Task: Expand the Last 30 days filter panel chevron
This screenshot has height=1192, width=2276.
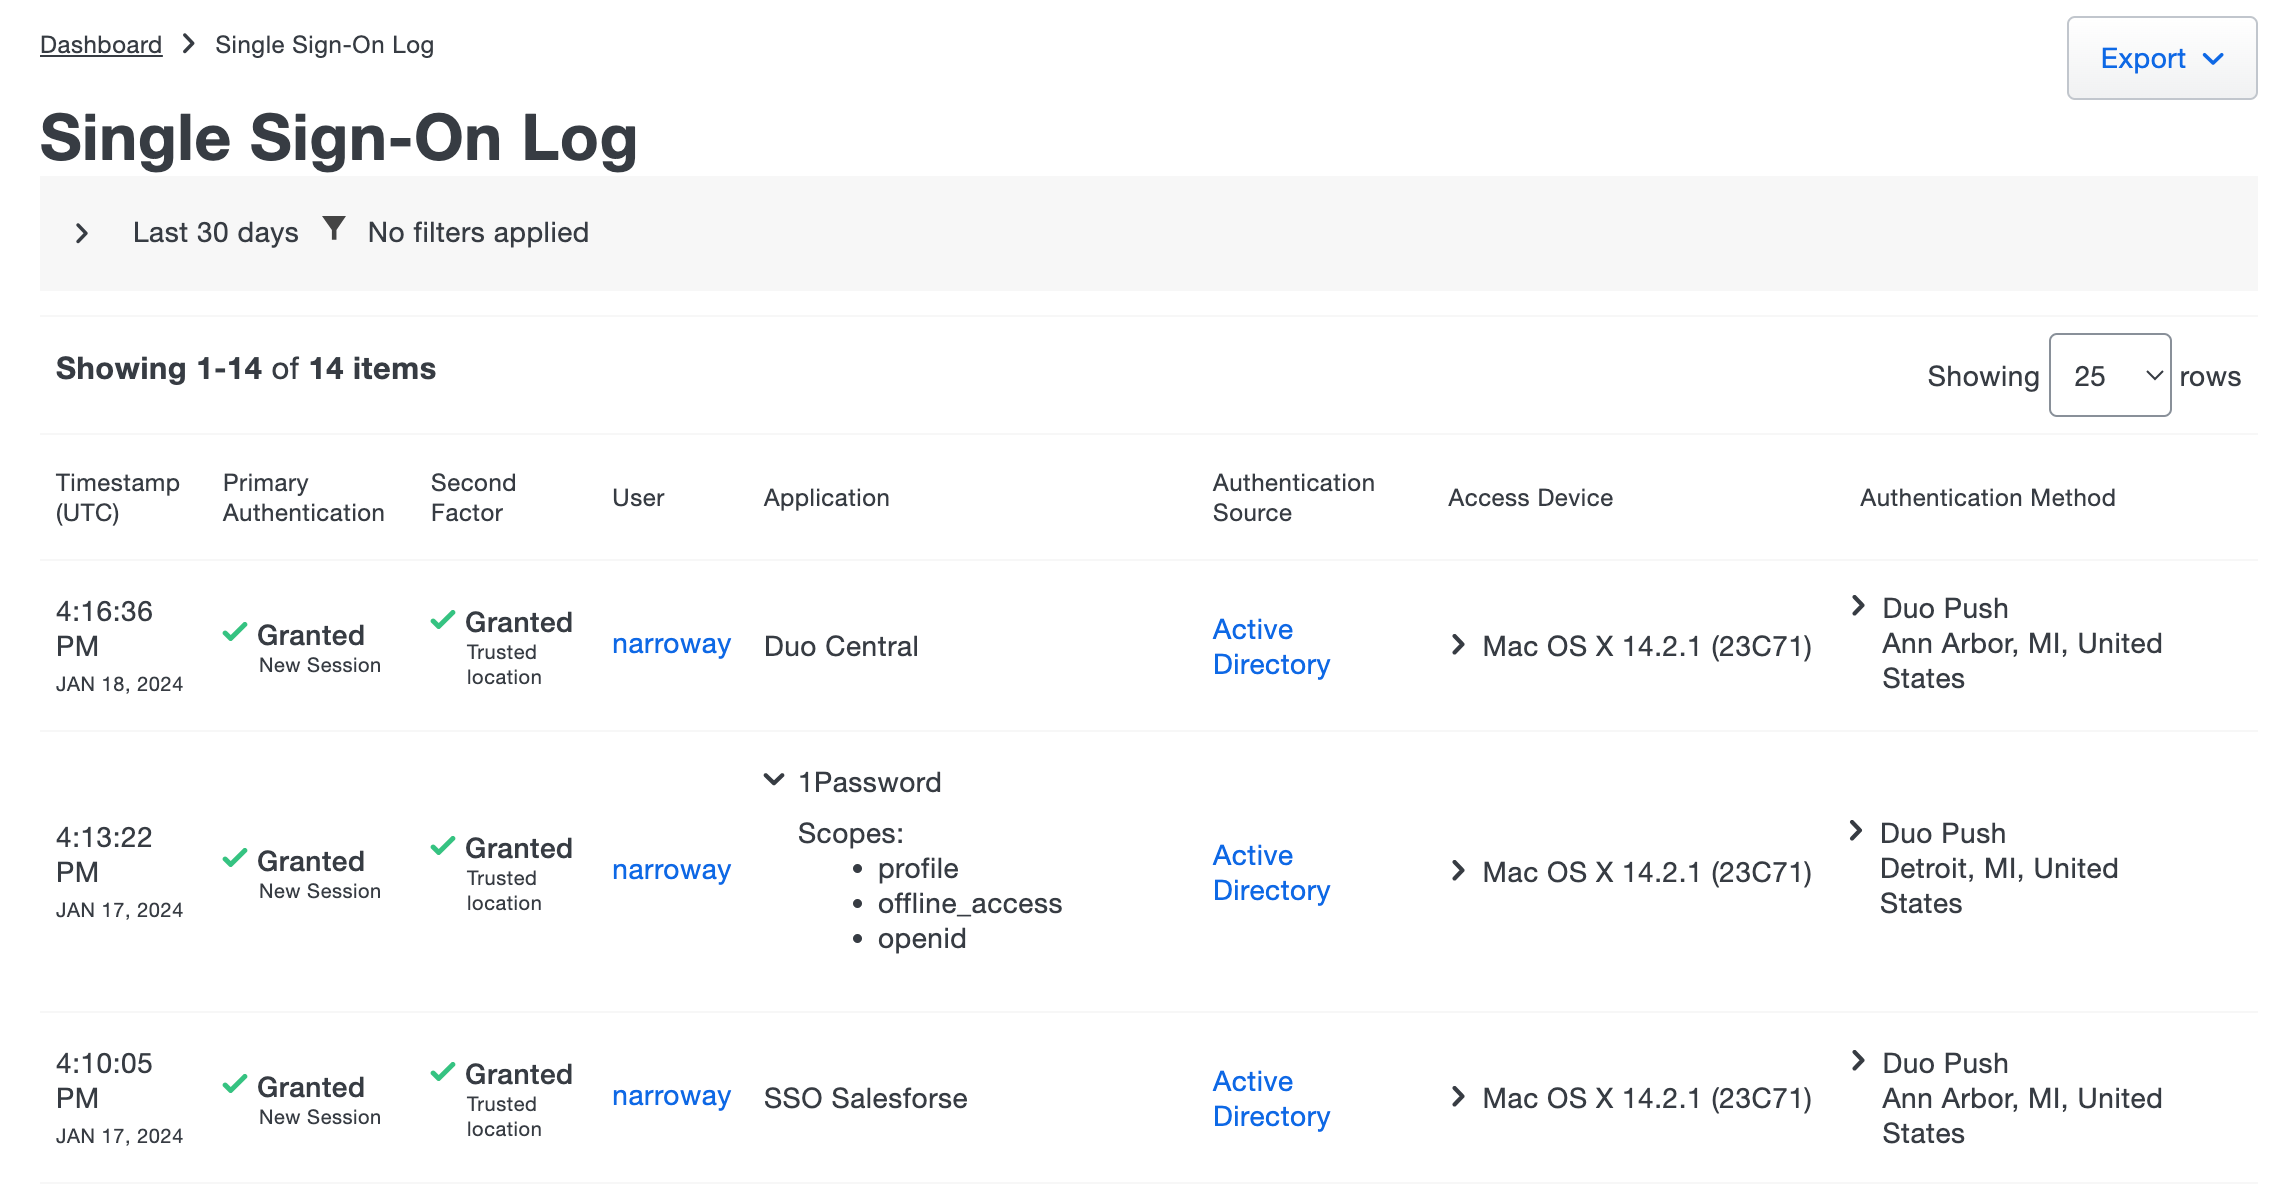Action: click(x=82, y=233)
